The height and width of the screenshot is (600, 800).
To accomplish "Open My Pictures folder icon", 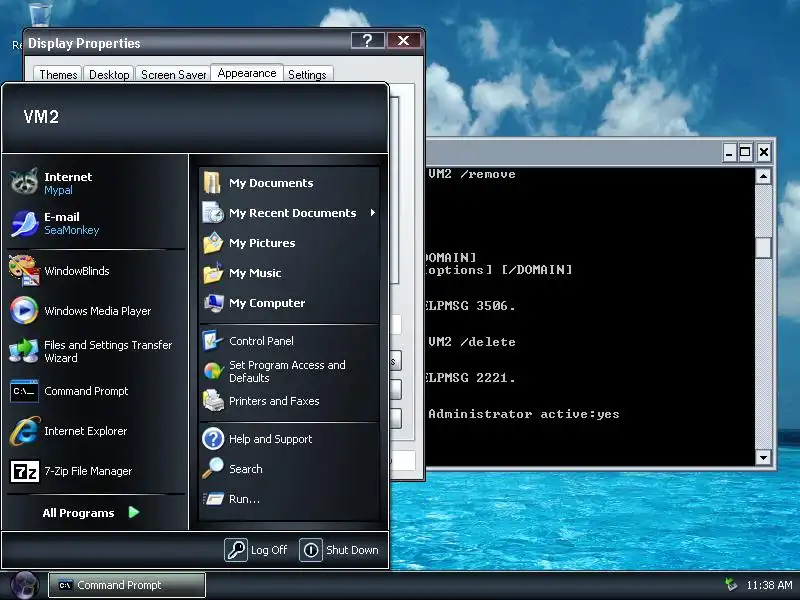I will 213,242.
